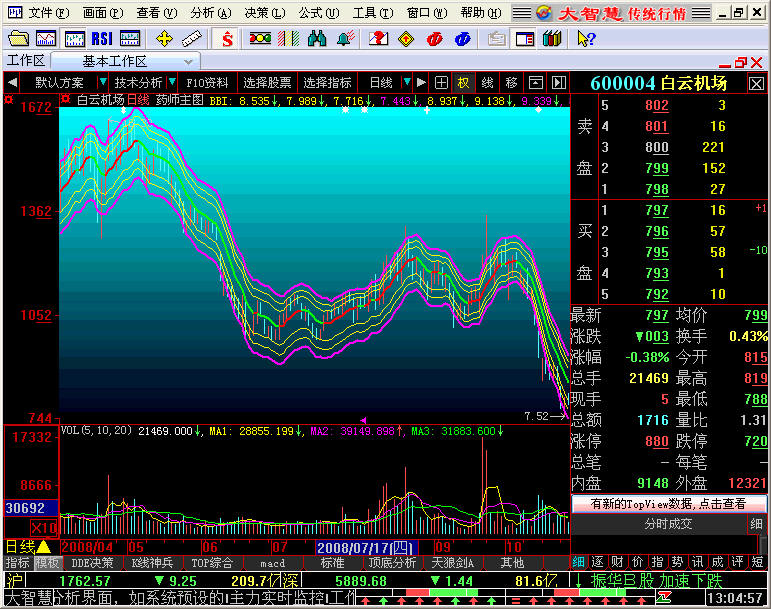Click the 分时成交 button
Viewport: 771px width, 609px height.
668,524
